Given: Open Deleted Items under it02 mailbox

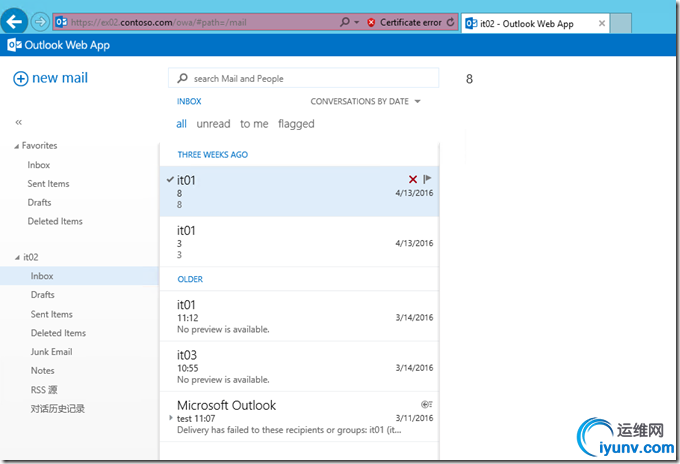Looking at the screenshot, I should click(58, 333).
